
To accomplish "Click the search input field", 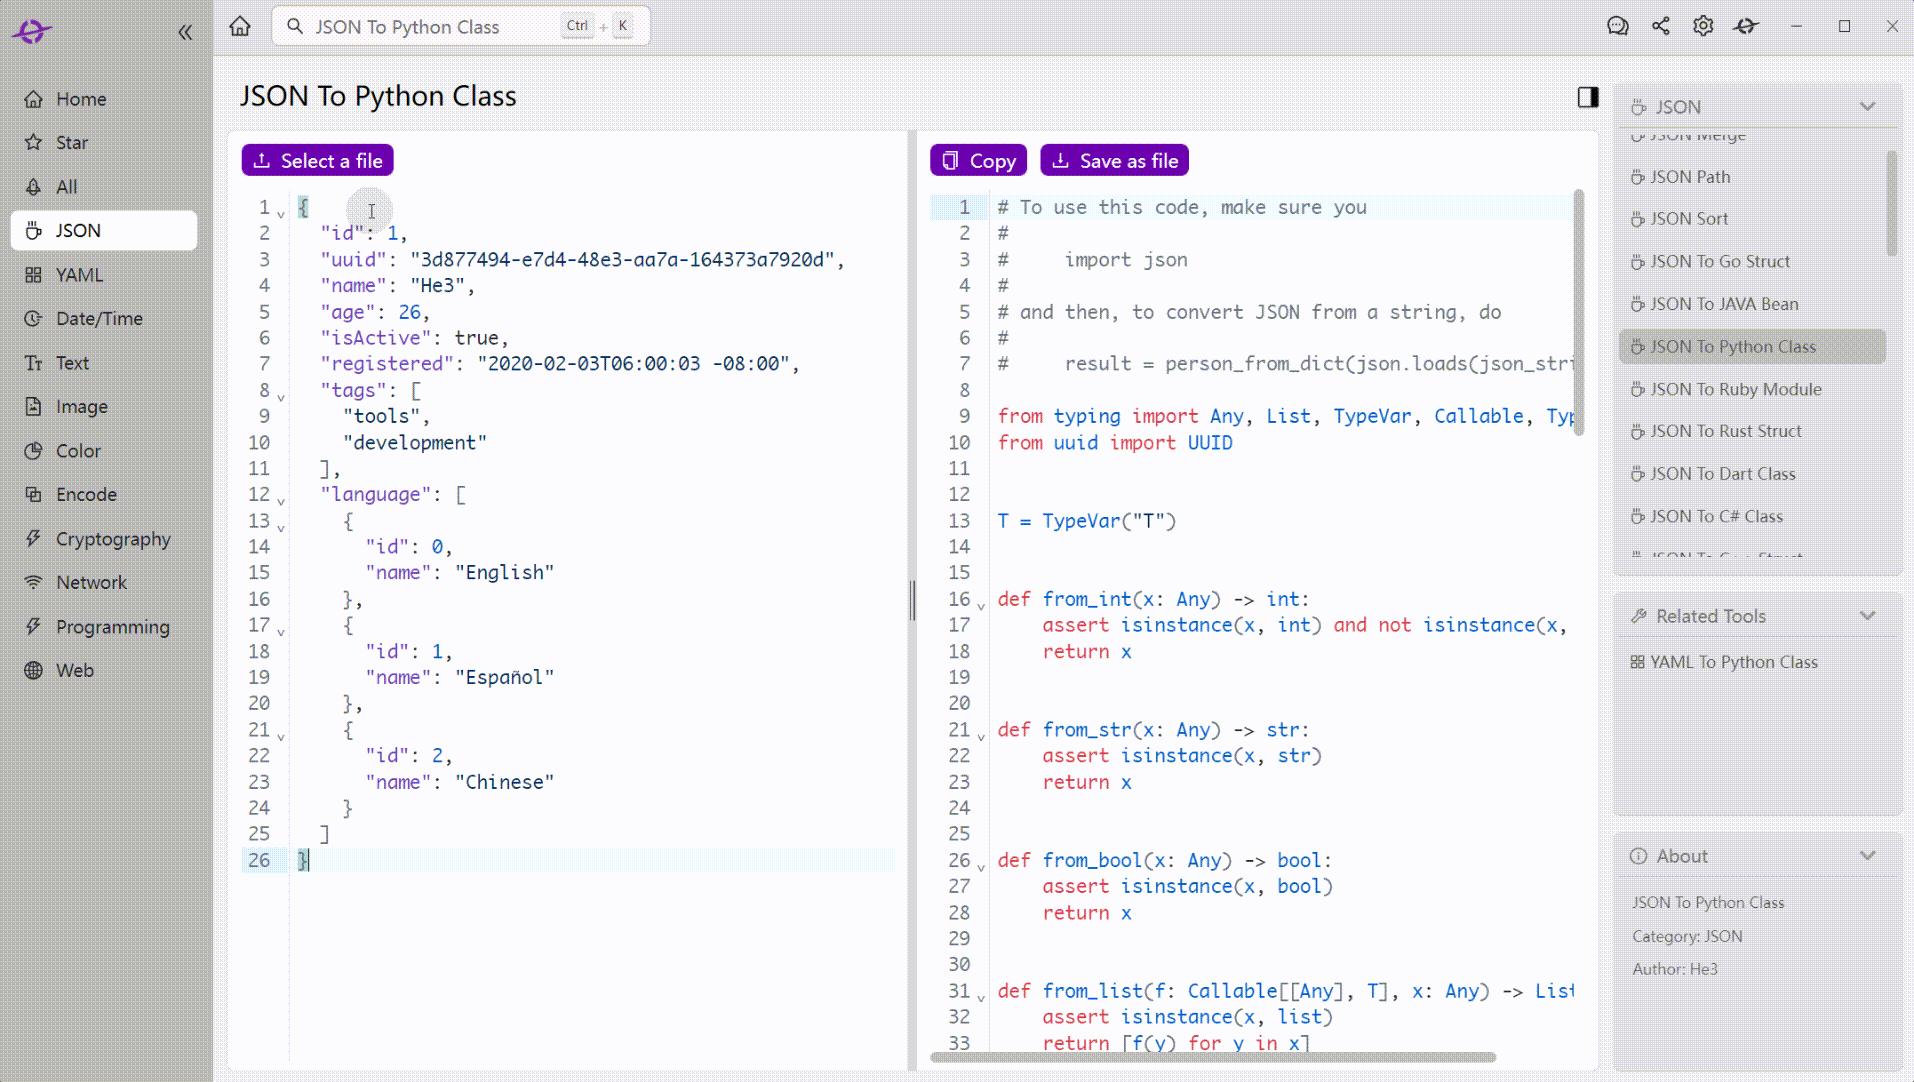I will (440, 26).
